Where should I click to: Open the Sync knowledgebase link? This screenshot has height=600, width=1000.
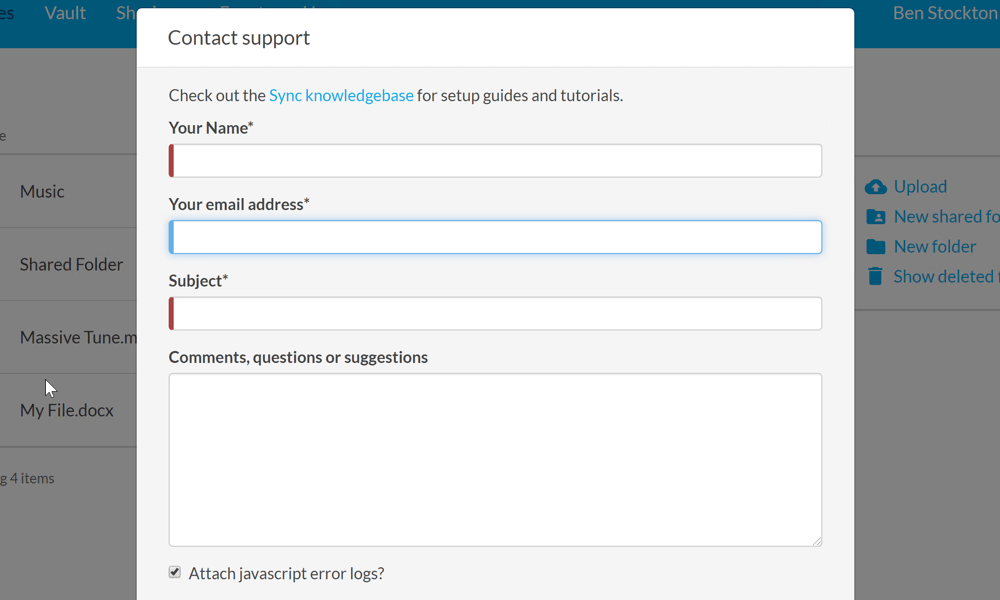pyautogui.click(x=341, y=96)
